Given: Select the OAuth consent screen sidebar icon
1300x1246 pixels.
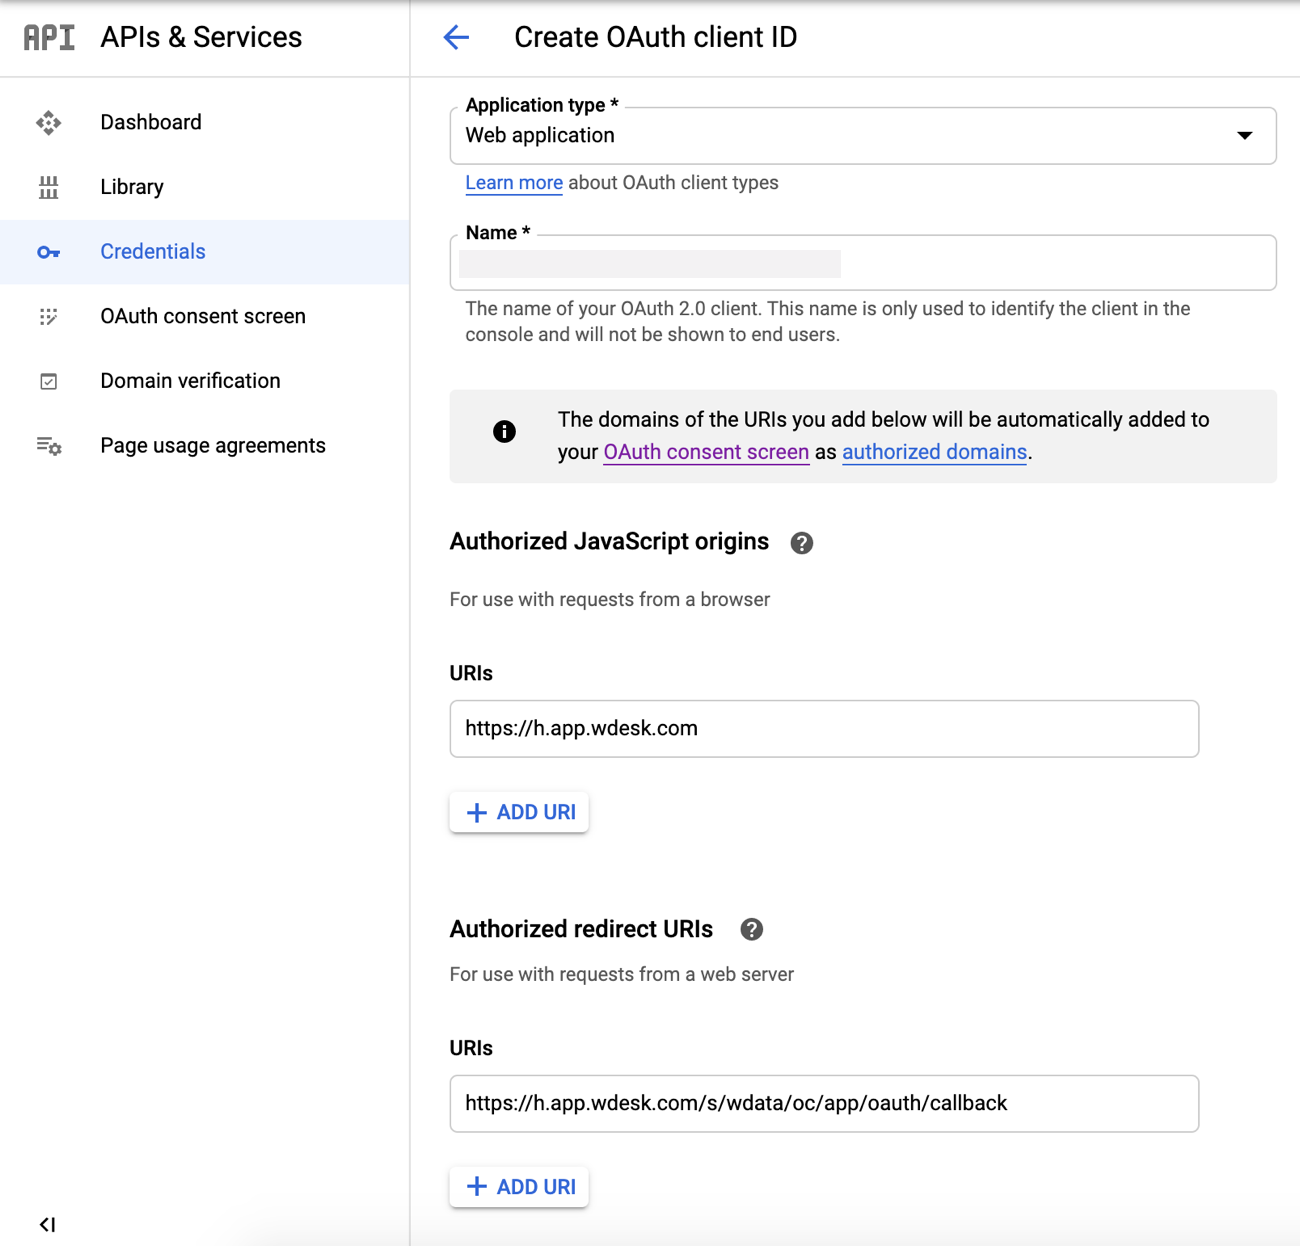Looking at the screenshot, I should point(49,316).
